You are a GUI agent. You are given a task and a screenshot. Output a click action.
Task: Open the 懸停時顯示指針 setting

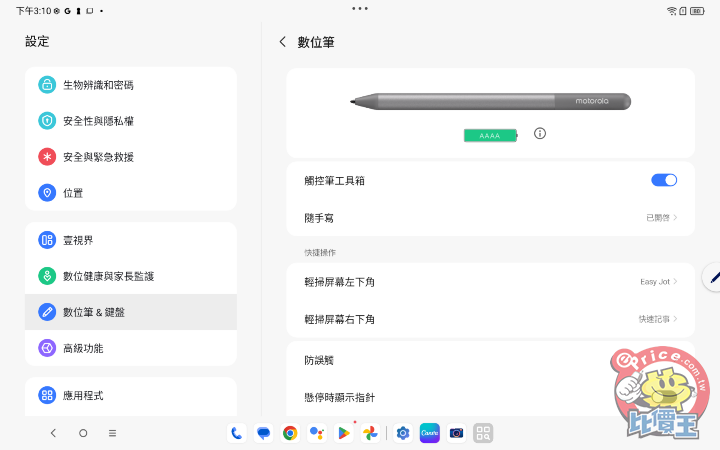[x=490, y=397]
